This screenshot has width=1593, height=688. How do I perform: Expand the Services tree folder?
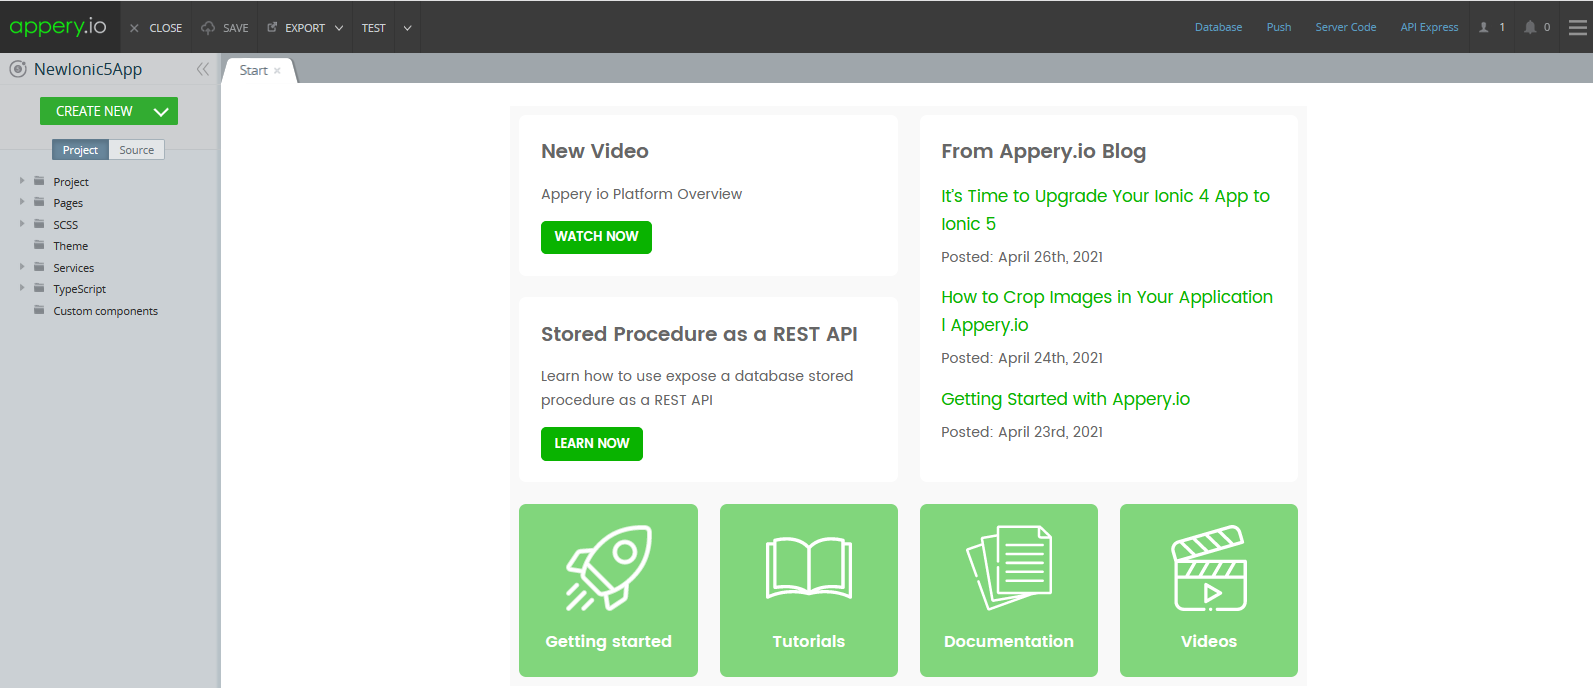pyautogui.click(x=22, y=267)
